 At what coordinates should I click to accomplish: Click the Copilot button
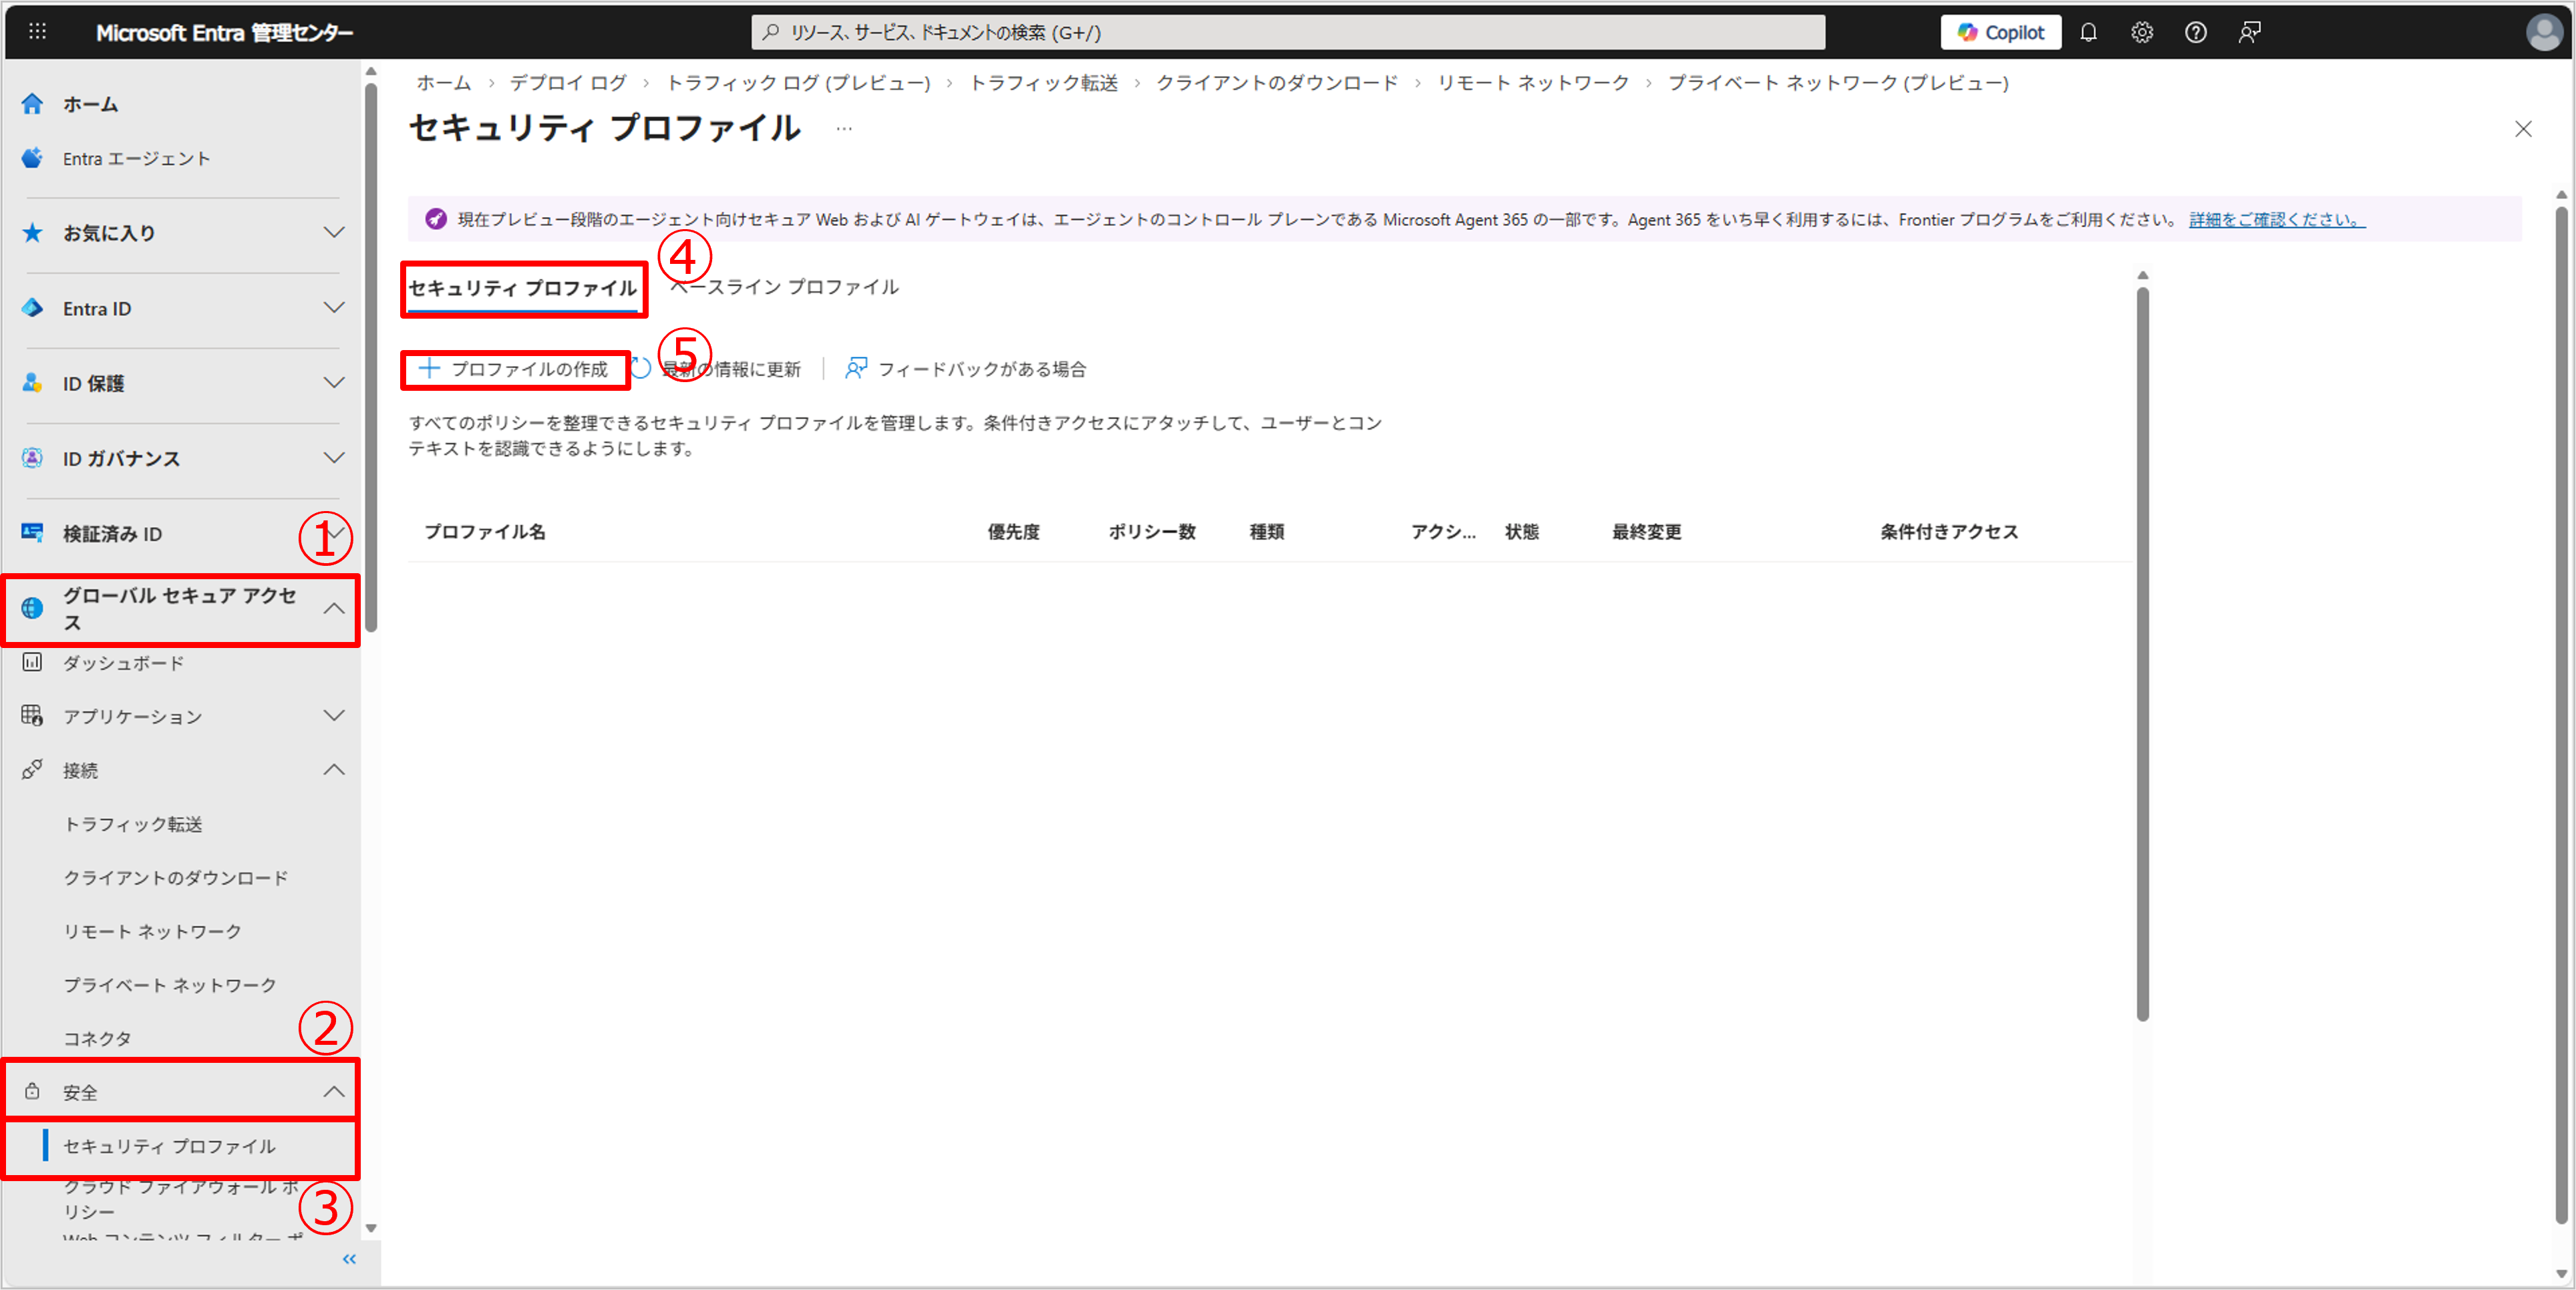pos(2000,32)
